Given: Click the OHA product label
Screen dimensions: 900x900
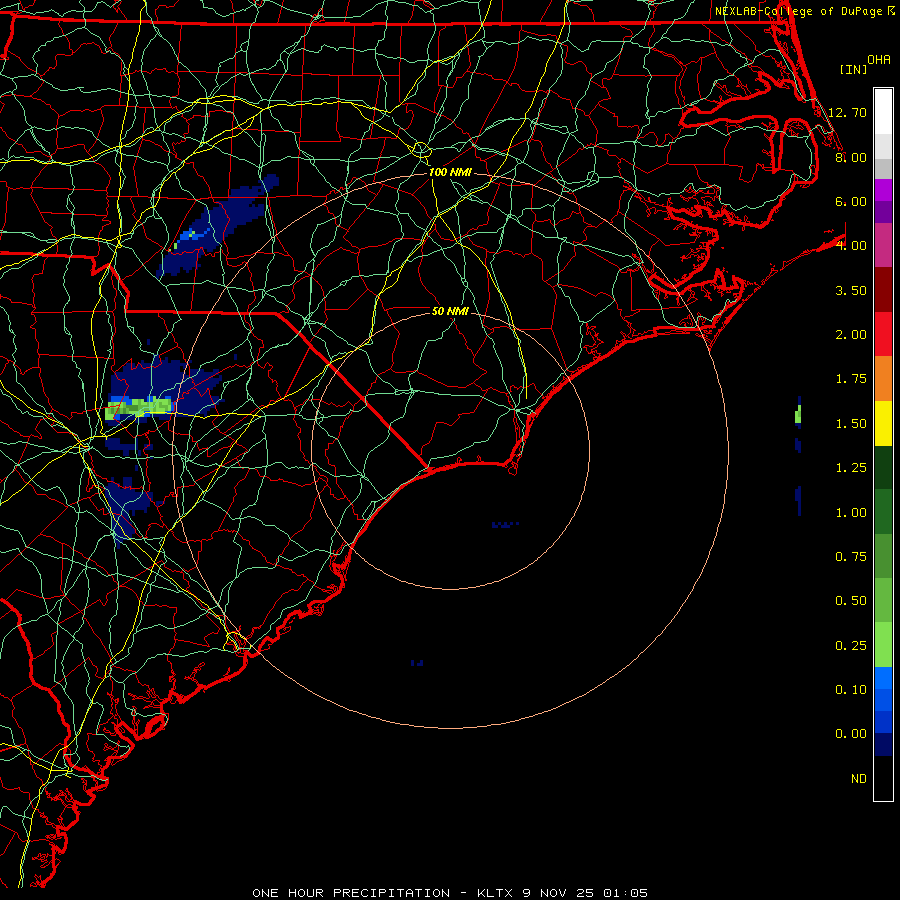Looking at the screenshot, I should (879, 59).
